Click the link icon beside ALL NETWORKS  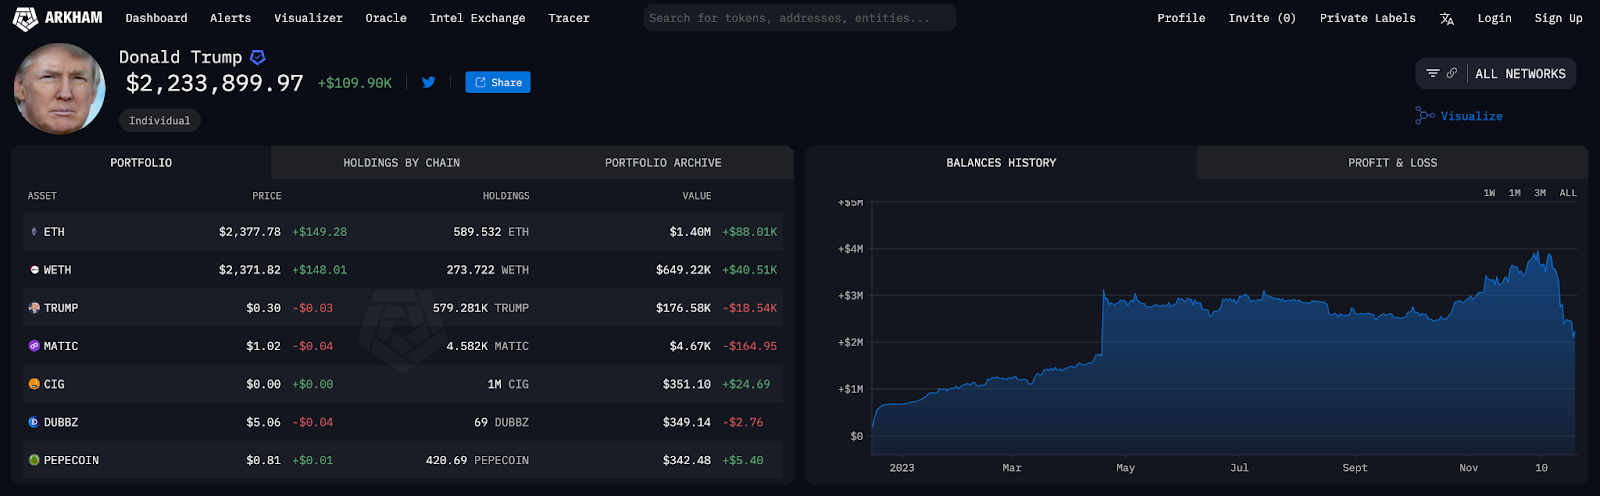pos(1452,73)
